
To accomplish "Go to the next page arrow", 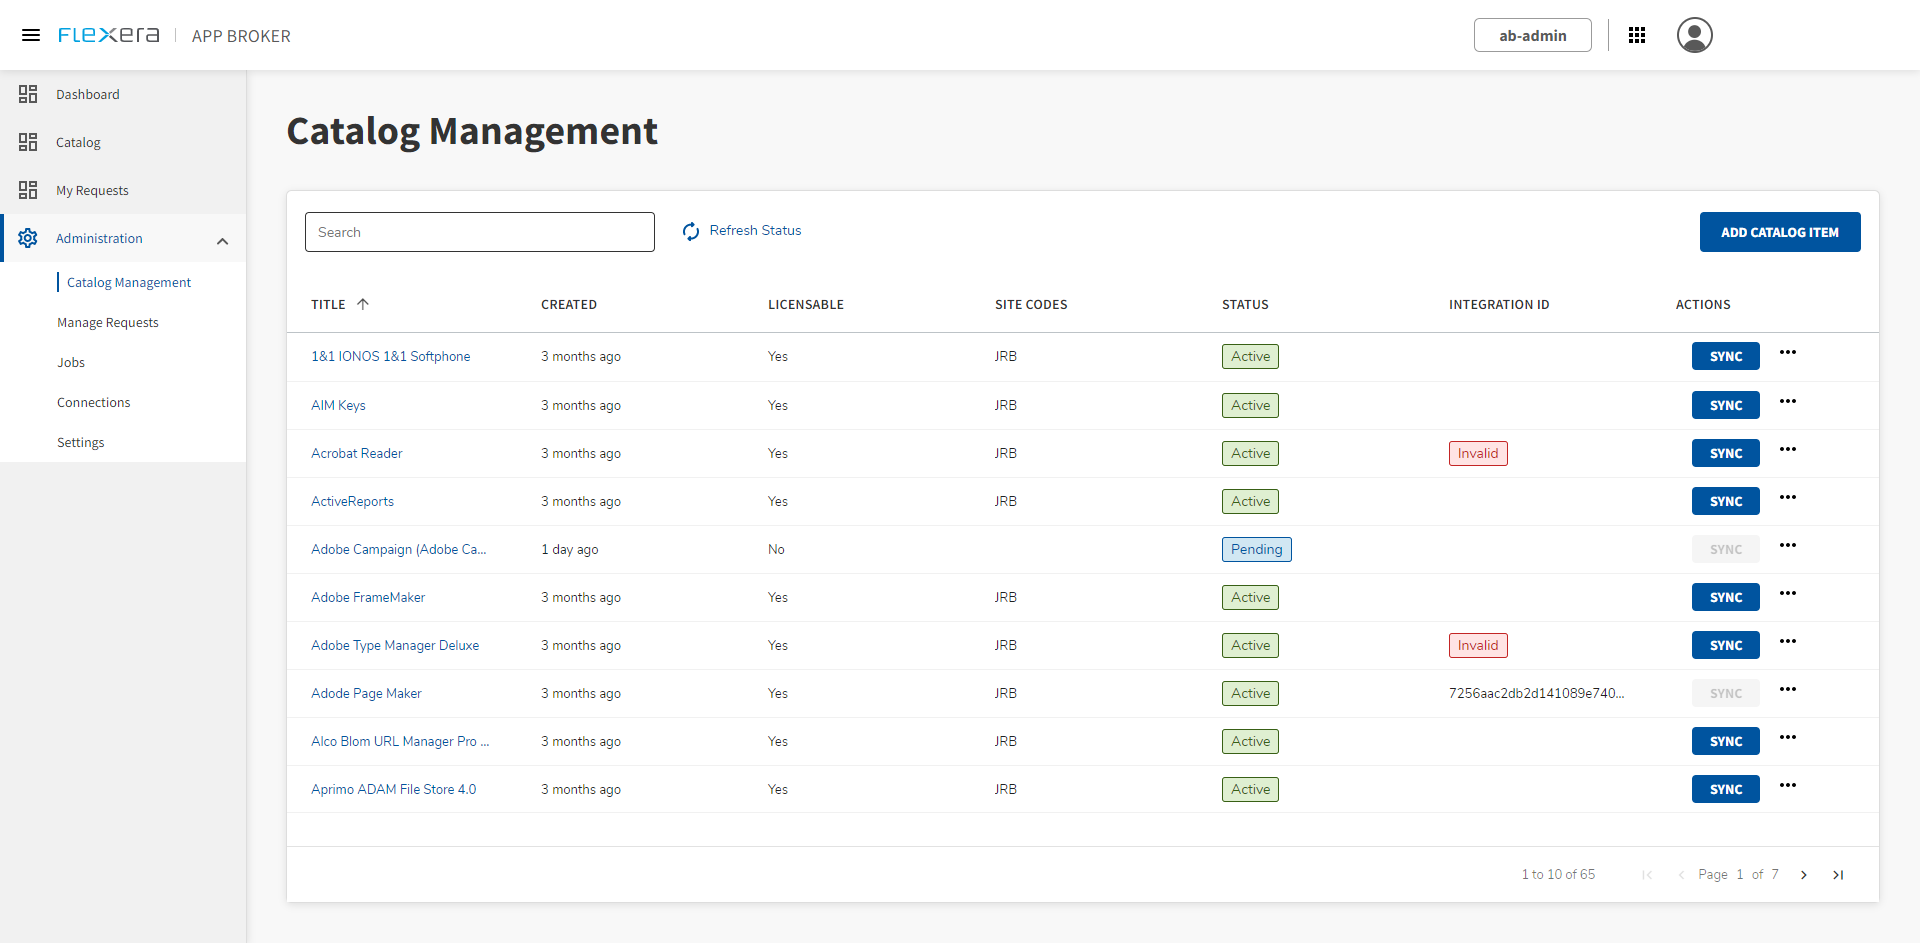I will 1804,875.
